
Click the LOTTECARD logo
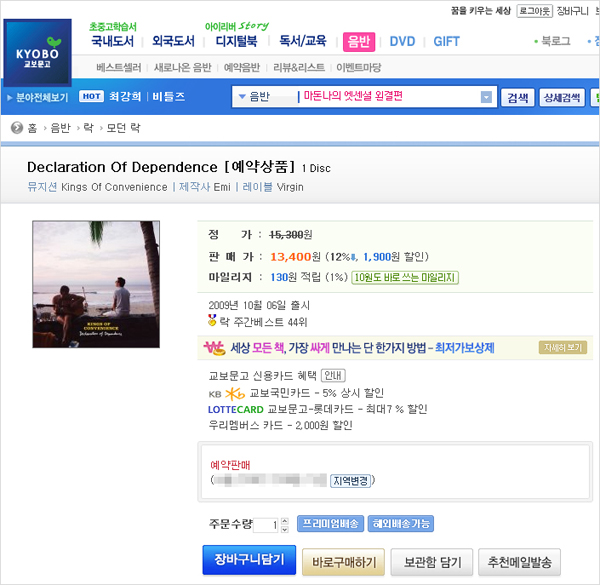tap(236, 410)
